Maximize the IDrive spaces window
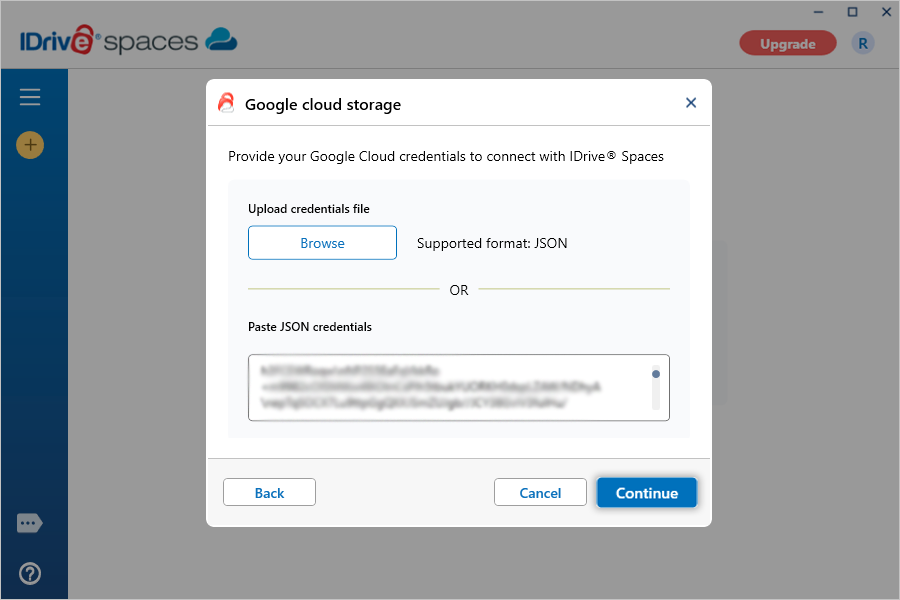The height and width of the screenshot is (600, 900). click(852, 12)
